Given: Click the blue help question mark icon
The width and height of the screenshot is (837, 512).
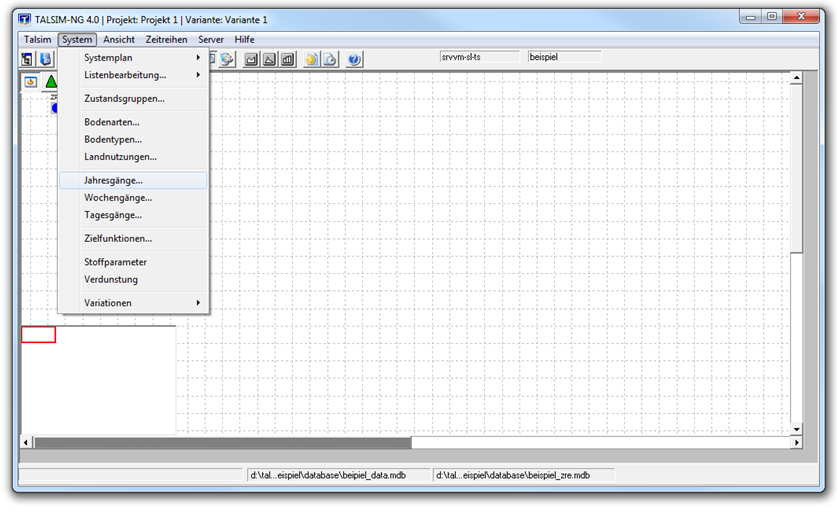Looking at the screenshot, I should 354,59.
